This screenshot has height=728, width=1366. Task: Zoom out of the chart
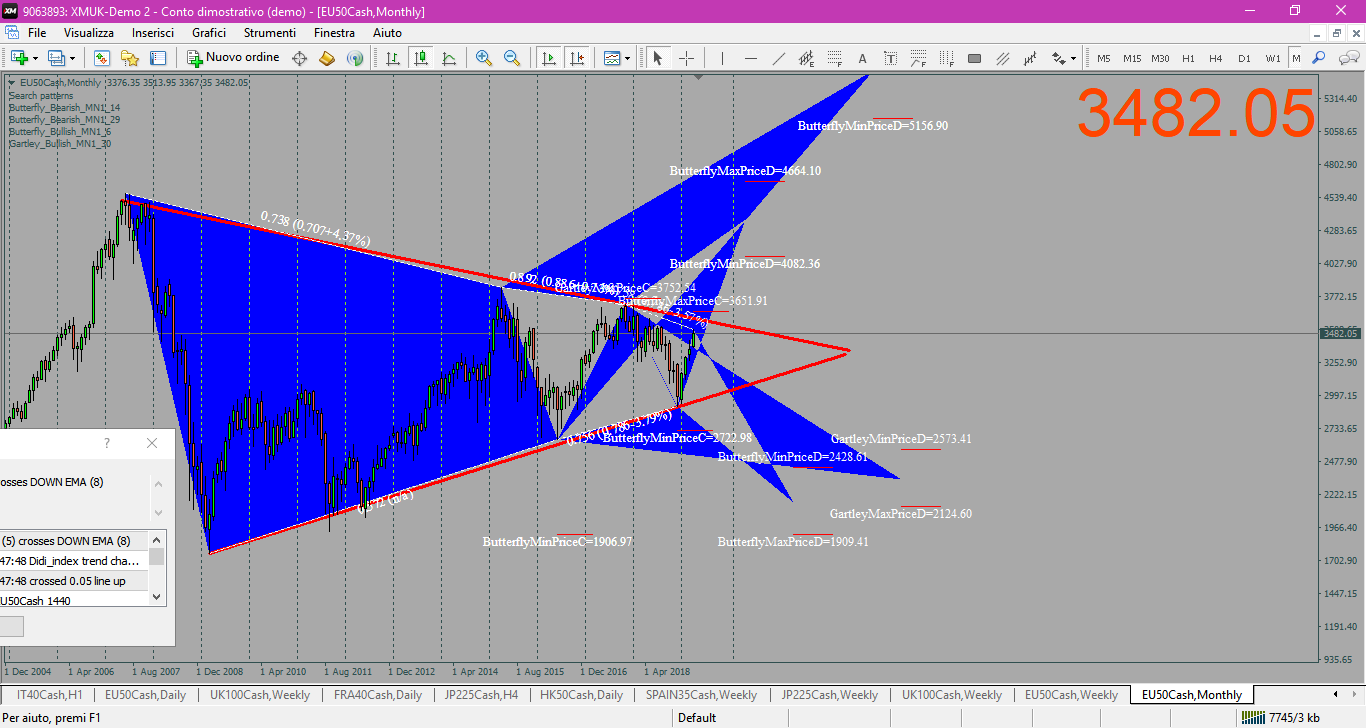512,58
